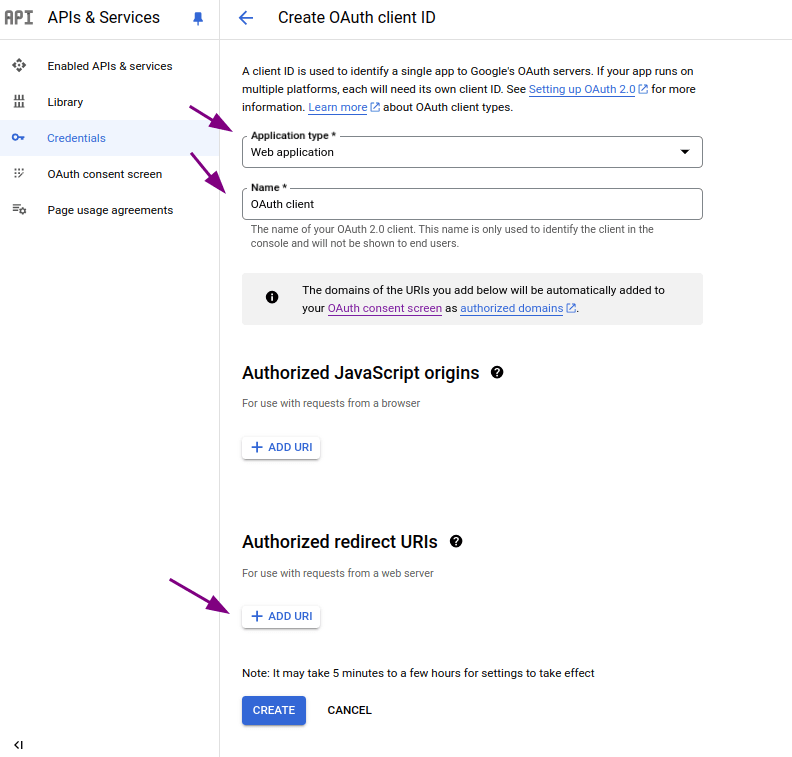Add URI under Authorized redirect URIs

281,616
